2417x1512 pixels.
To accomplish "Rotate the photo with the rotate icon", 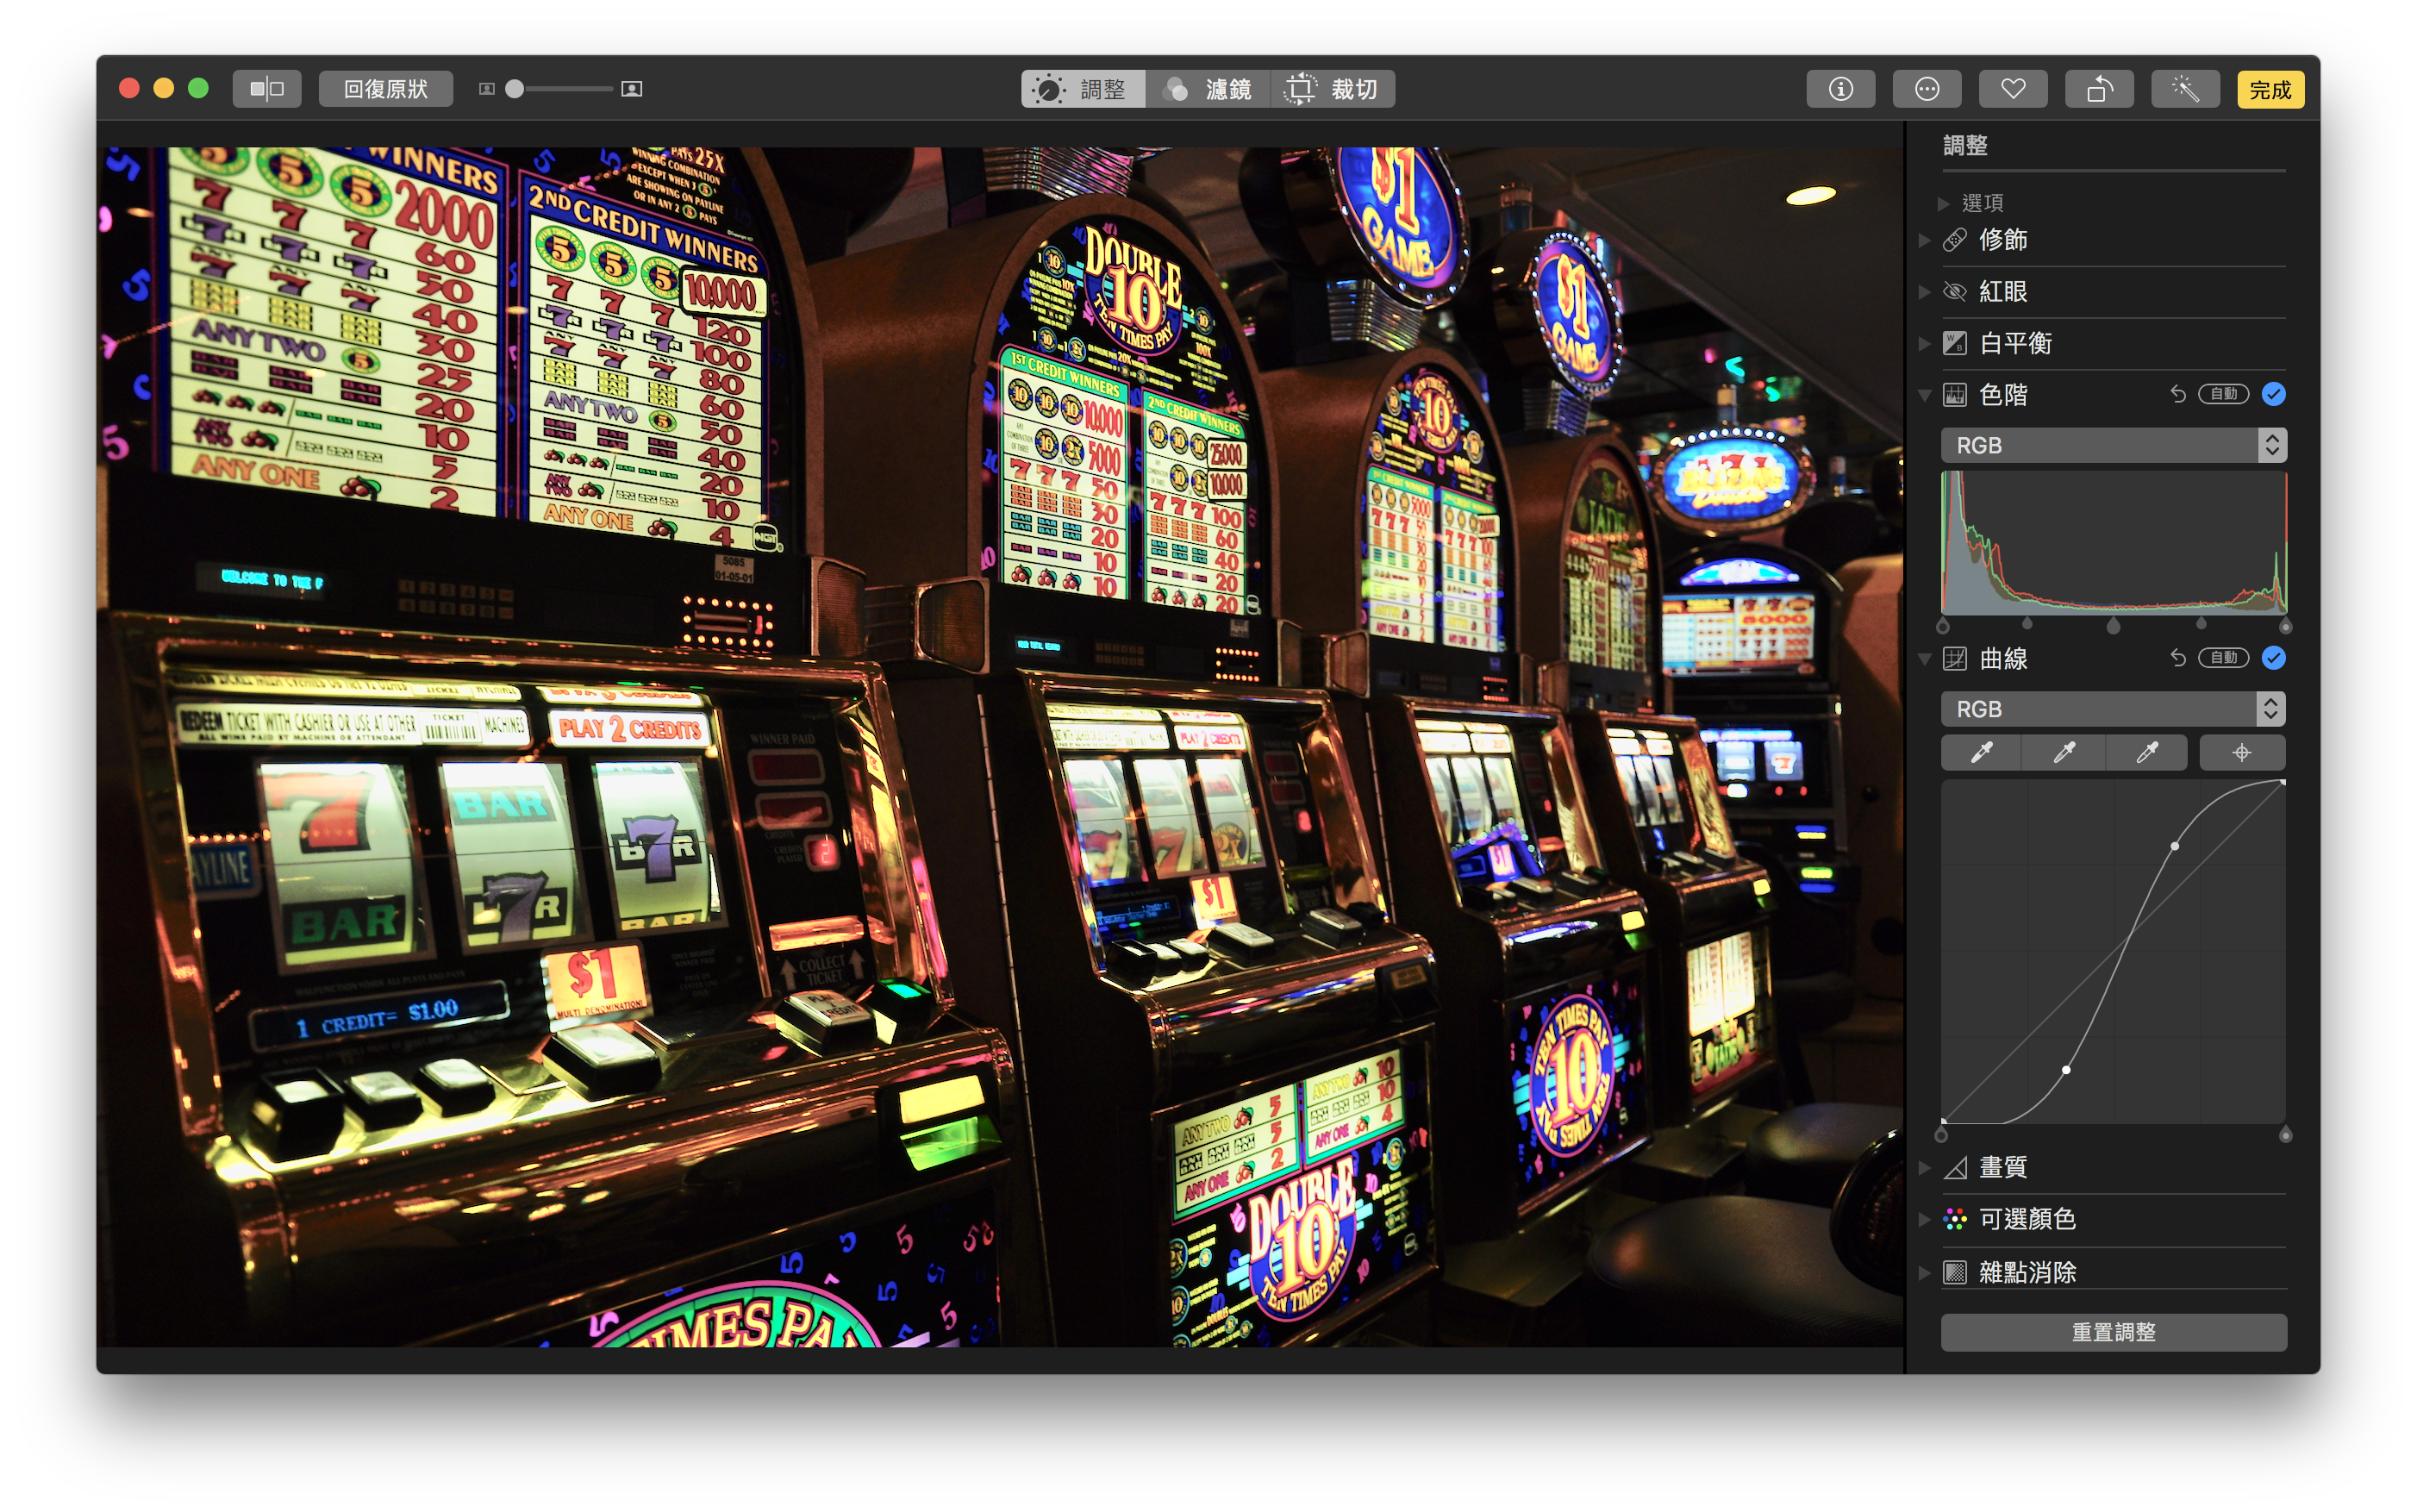I will 2099,89.
